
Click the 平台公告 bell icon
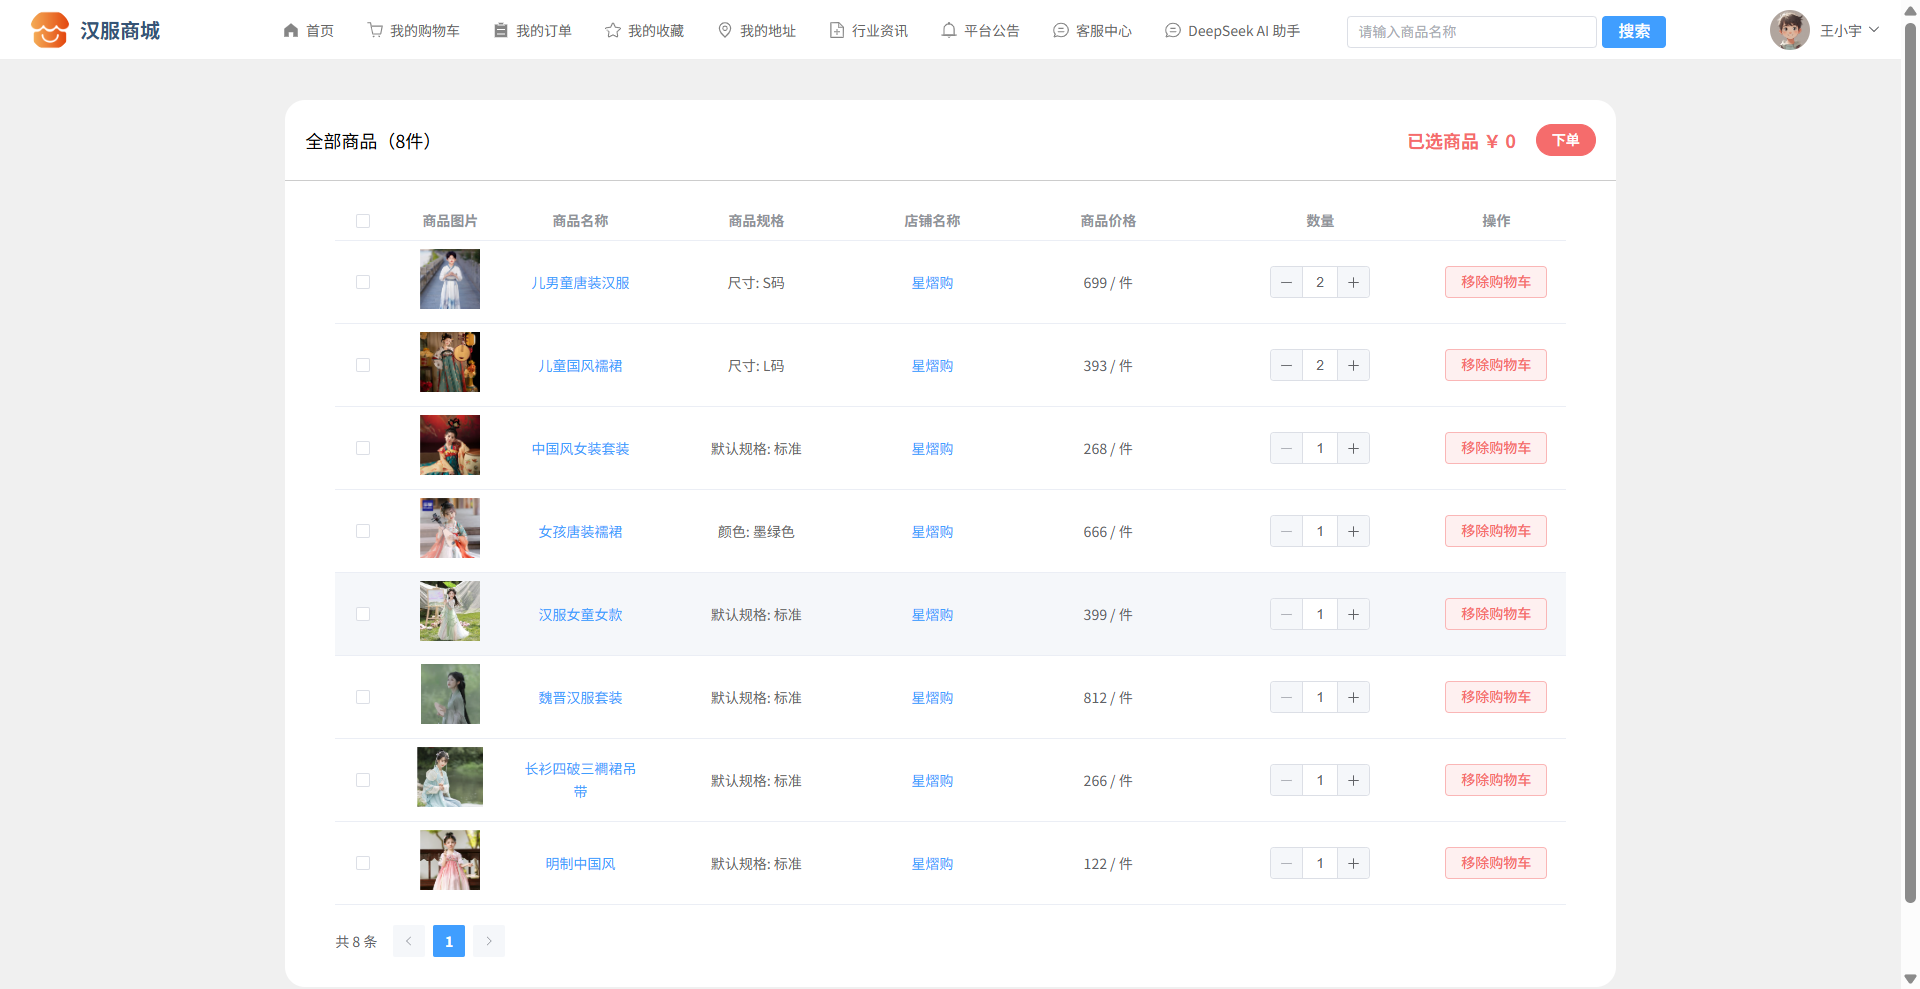949,31
